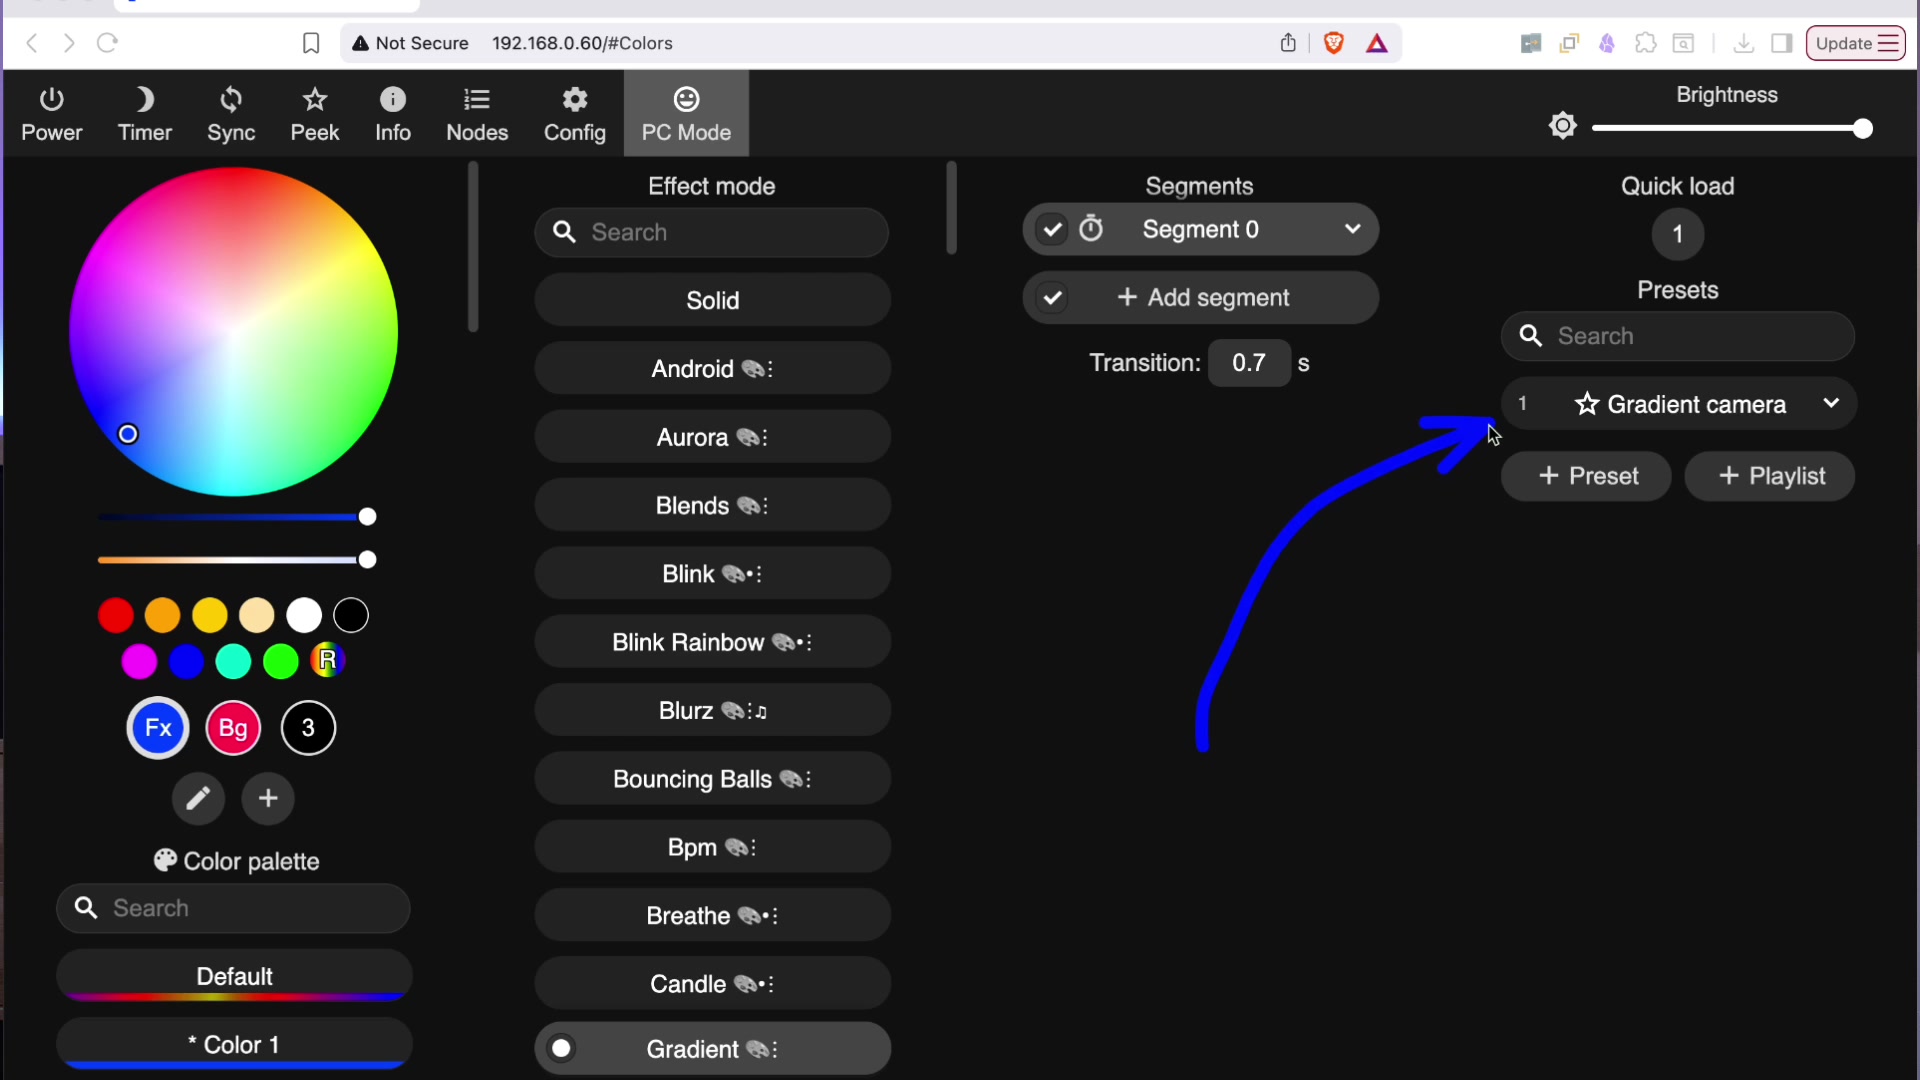Click the + Preset button

[1586, 476]
